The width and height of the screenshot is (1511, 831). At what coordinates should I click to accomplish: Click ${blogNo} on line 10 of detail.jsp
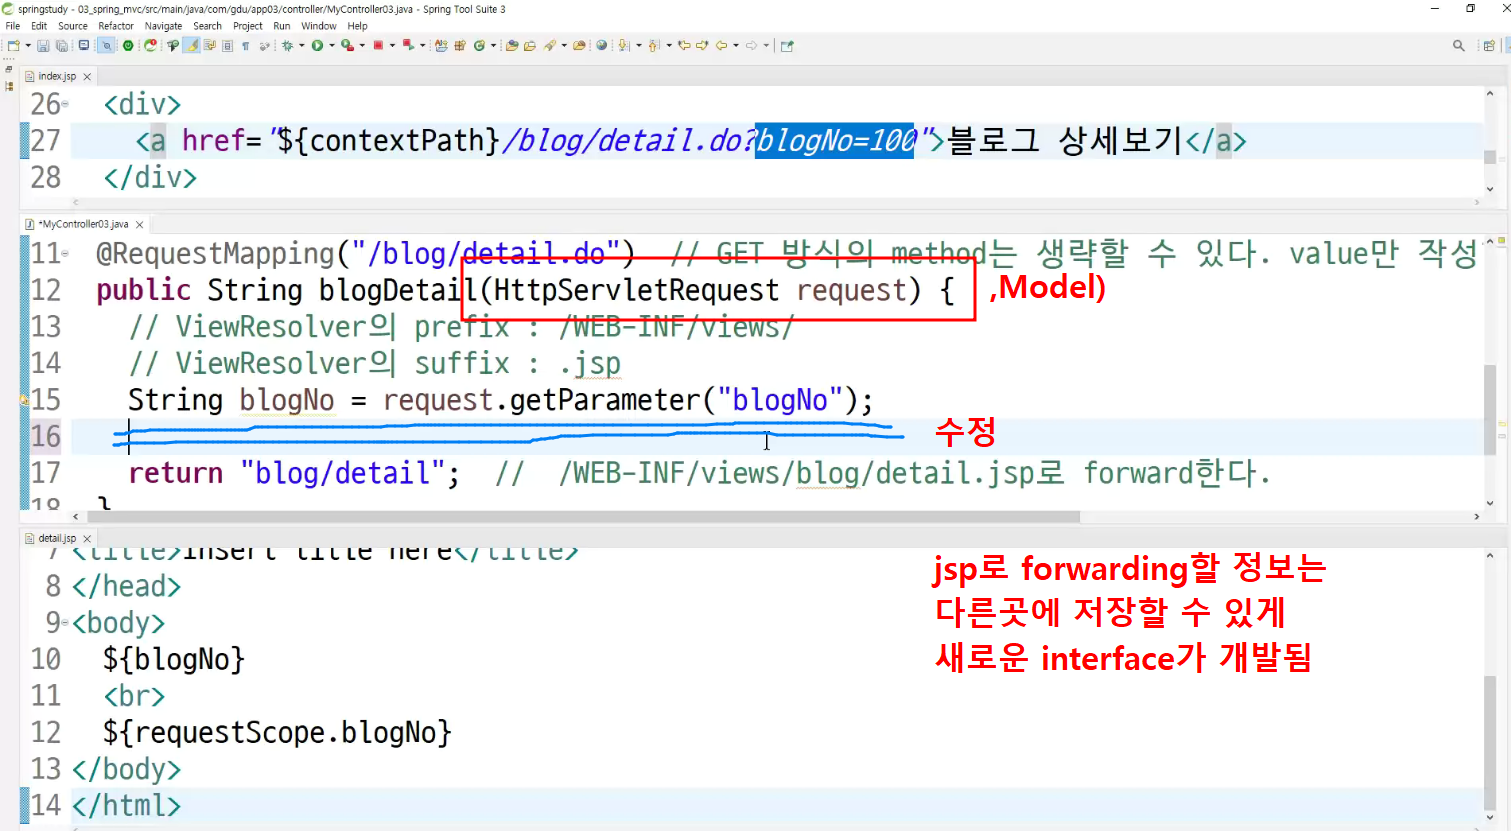[x=174, y=660]
